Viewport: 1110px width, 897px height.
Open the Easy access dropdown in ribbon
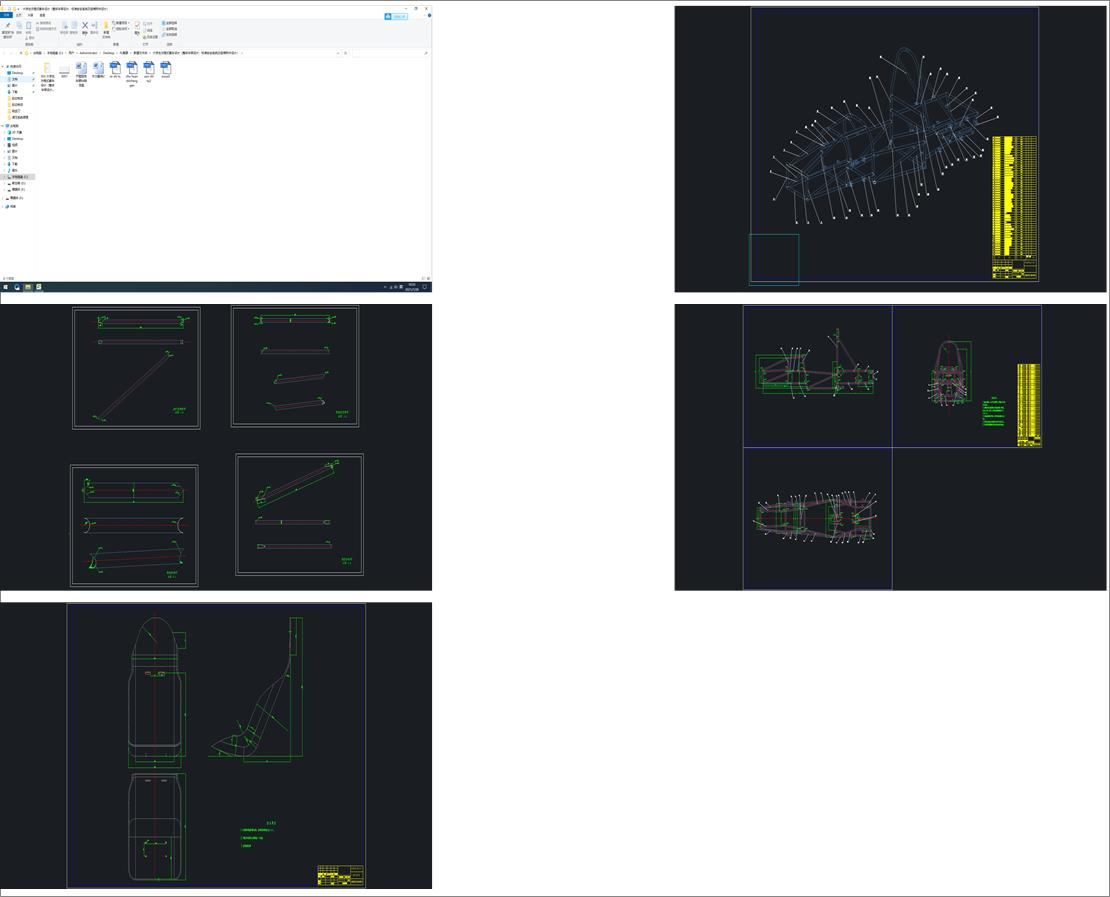click(x=121, y=29)
